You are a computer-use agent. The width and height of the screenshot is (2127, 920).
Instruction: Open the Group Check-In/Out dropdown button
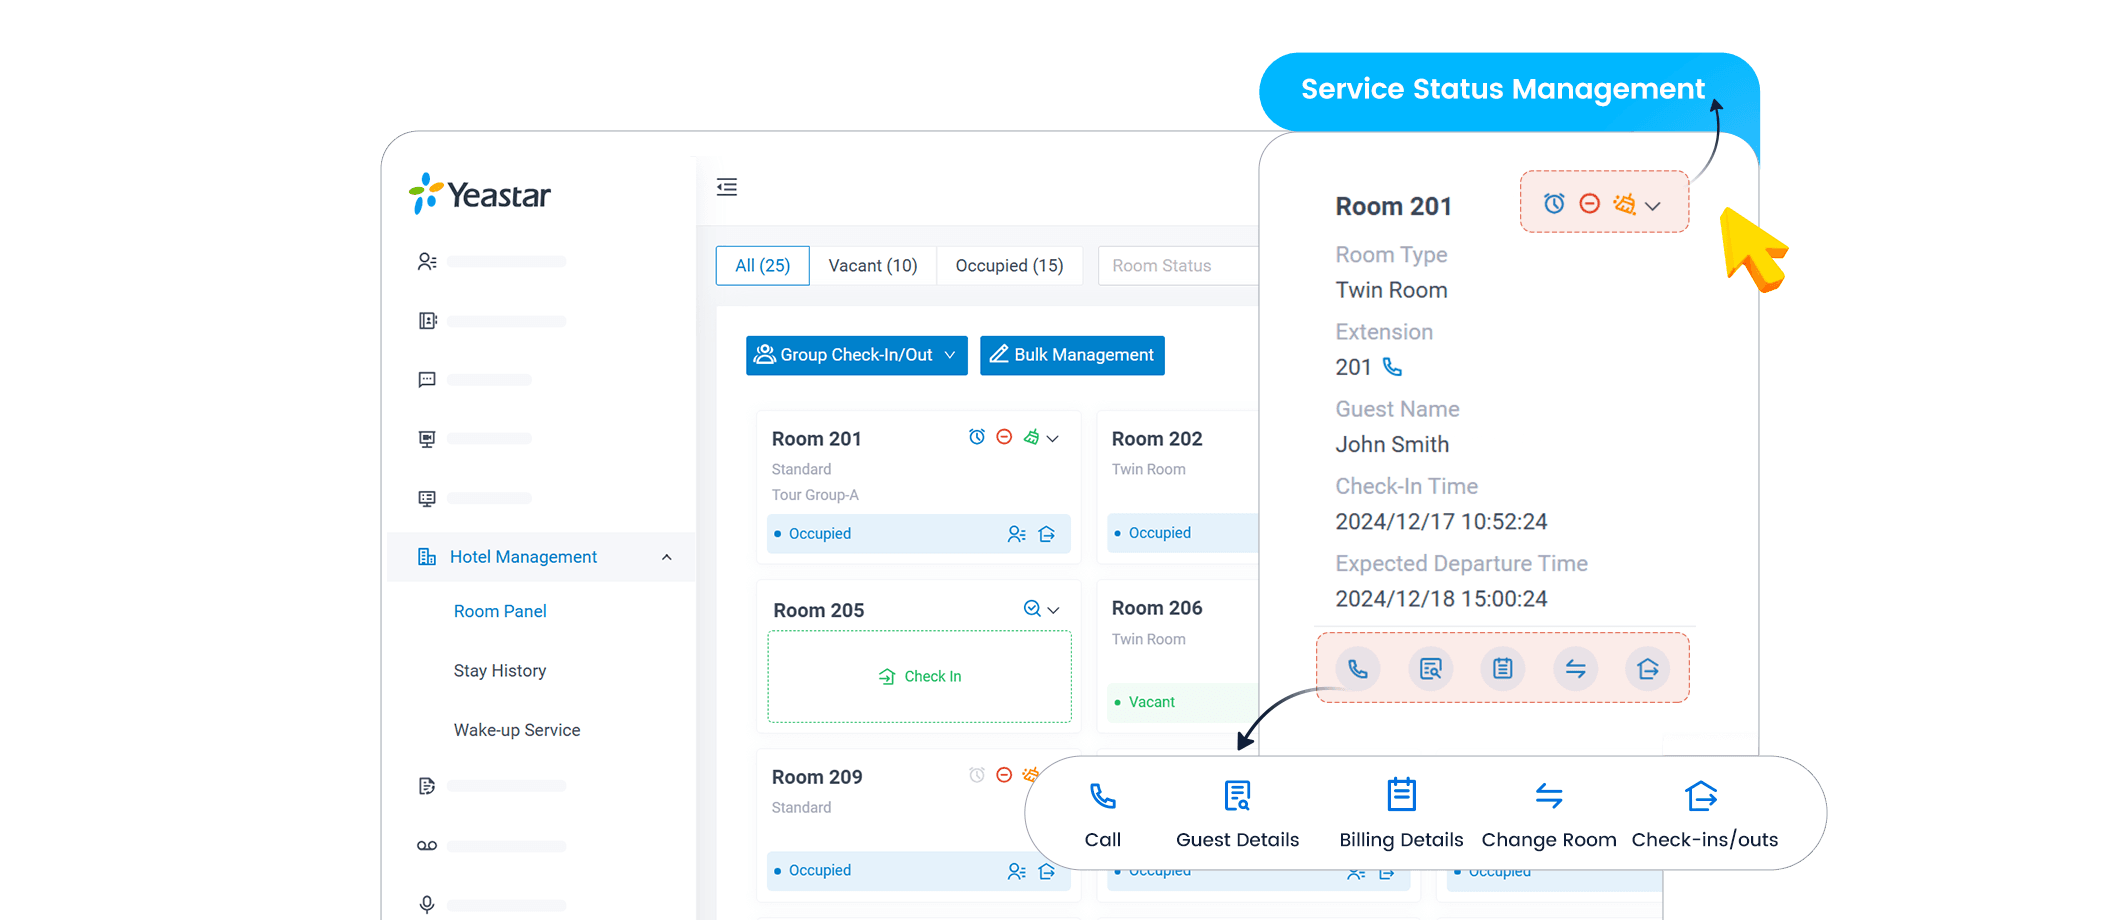(857, 355)
